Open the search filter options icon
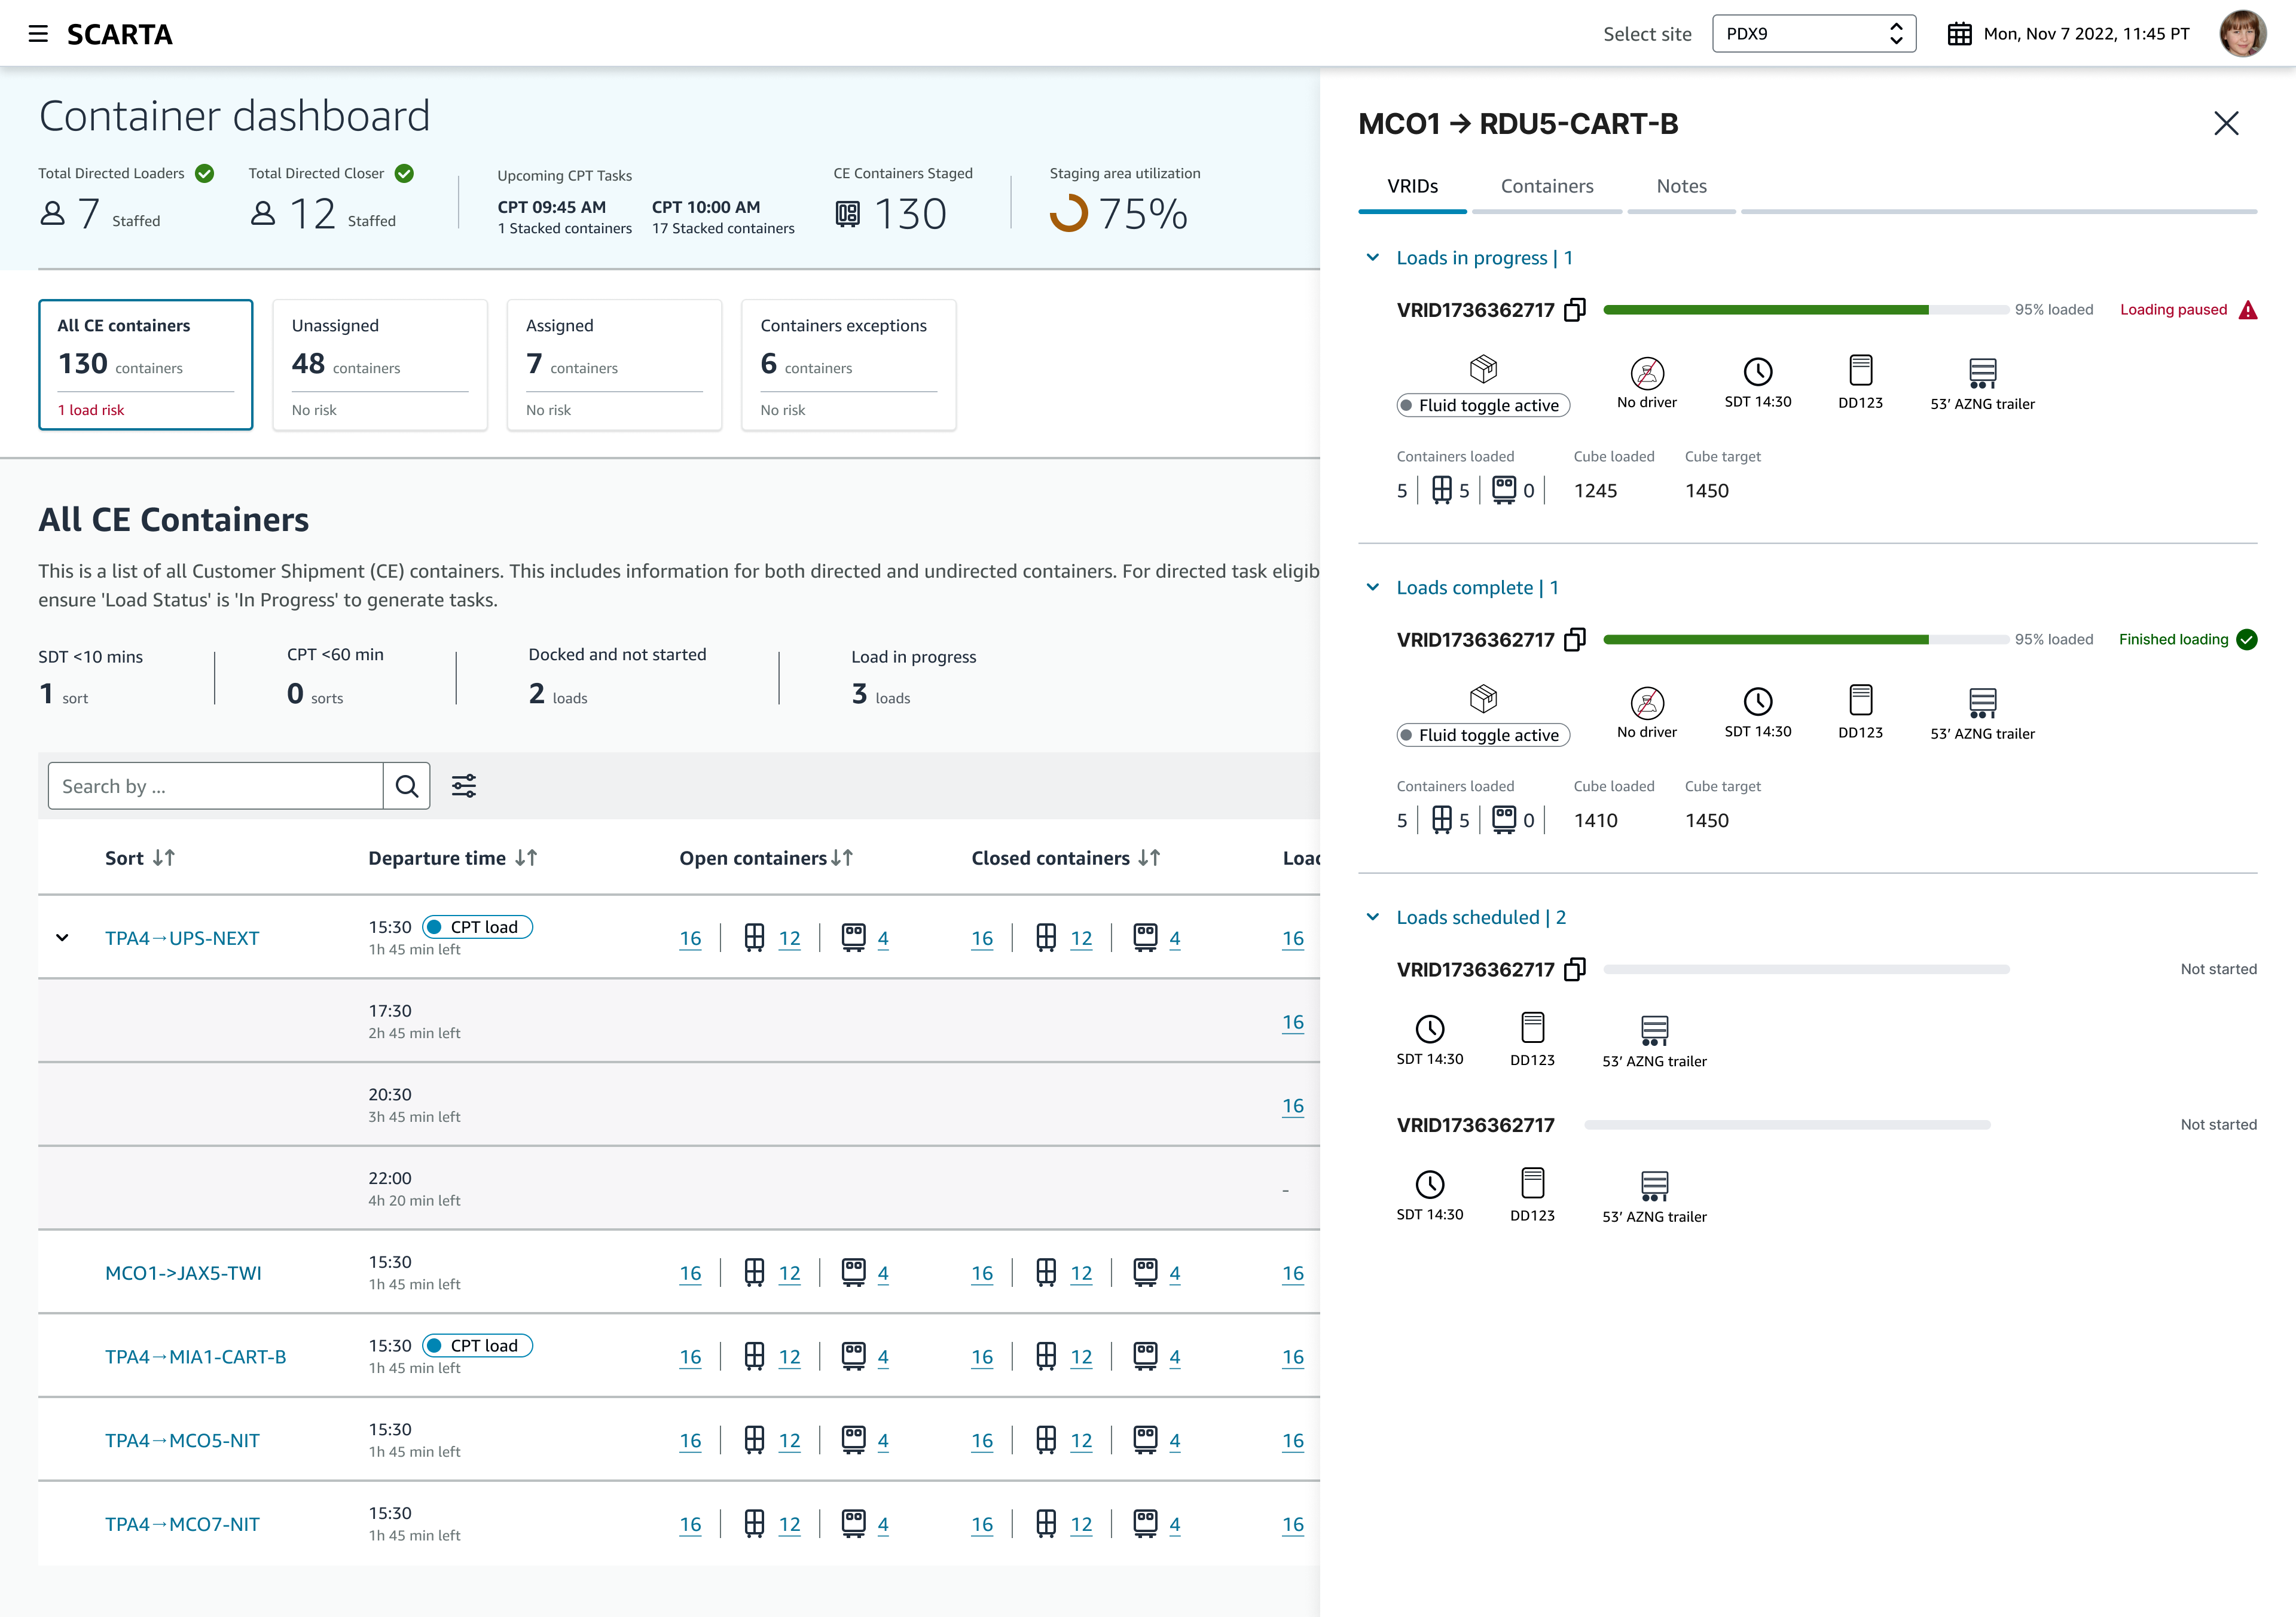The image size is (2296, 1617). 463,786
